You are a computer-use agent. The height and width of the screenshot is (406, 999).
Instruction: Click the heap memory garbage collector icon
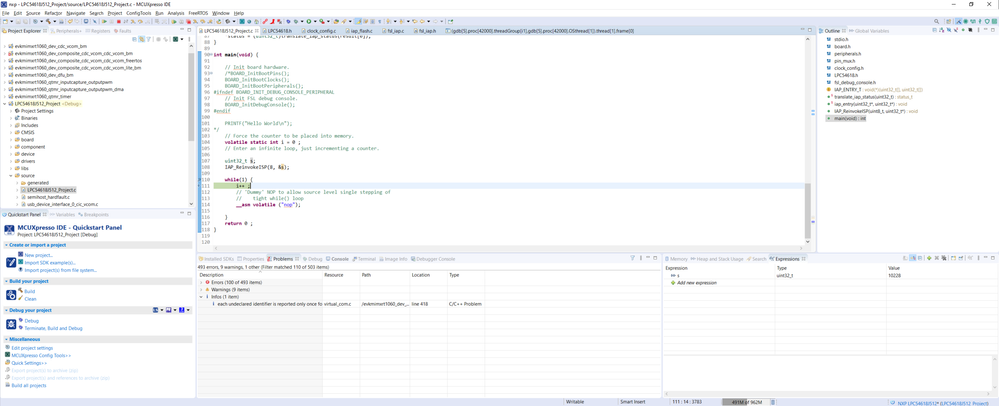[x=773, y=402]
